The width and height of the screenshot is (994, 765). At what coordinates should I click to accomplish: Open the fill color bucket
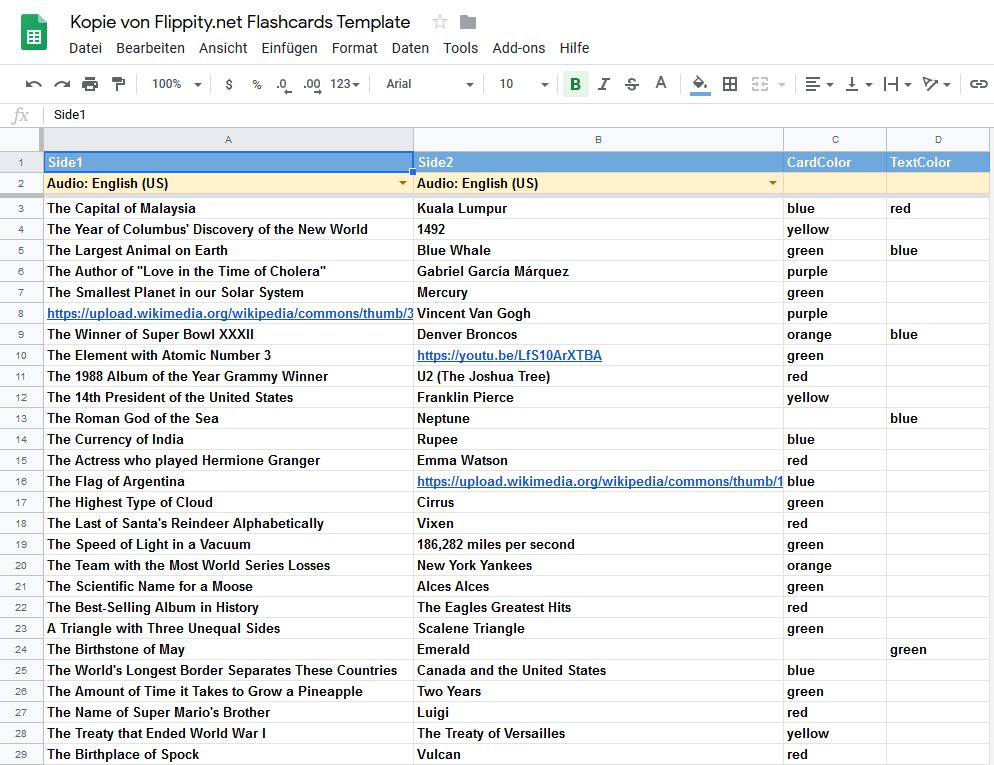[700, 84]
